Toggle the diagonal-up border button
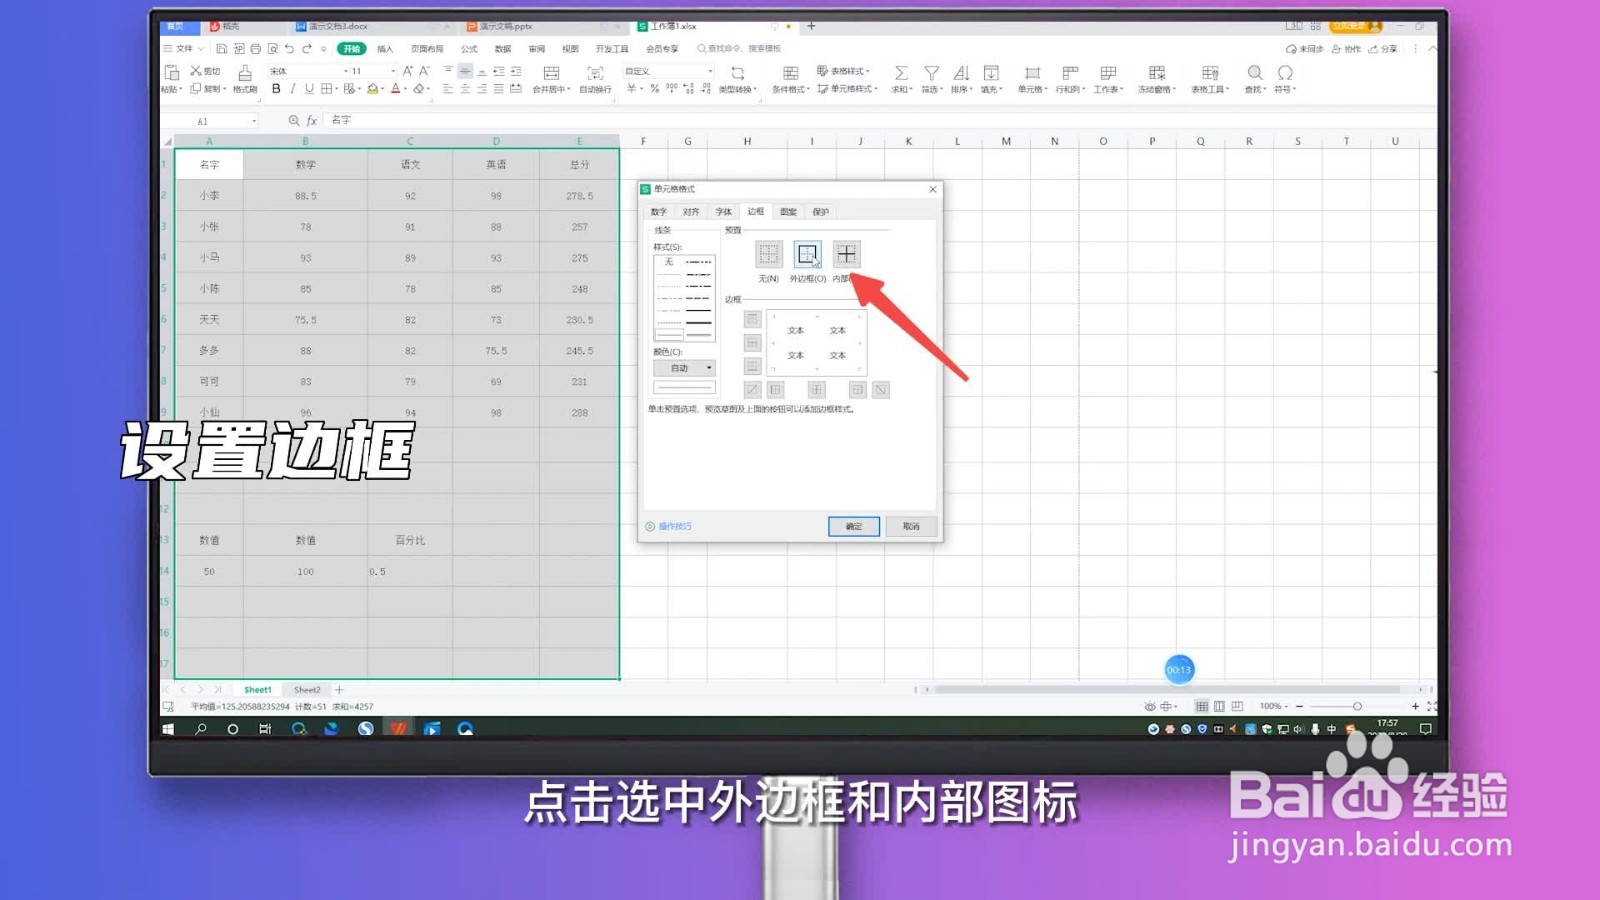Screen dimensions: 1600x900 (753, 390)
